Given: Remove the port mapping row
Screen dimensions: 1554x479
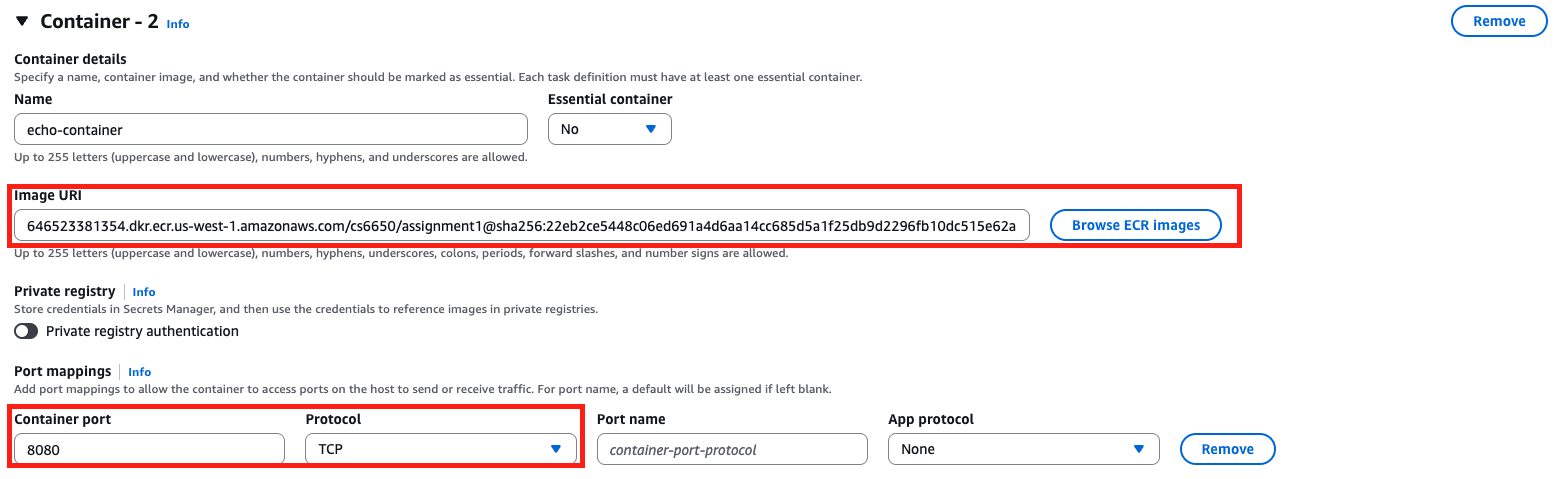Looking at the screenshot, I should (1227, 449).
